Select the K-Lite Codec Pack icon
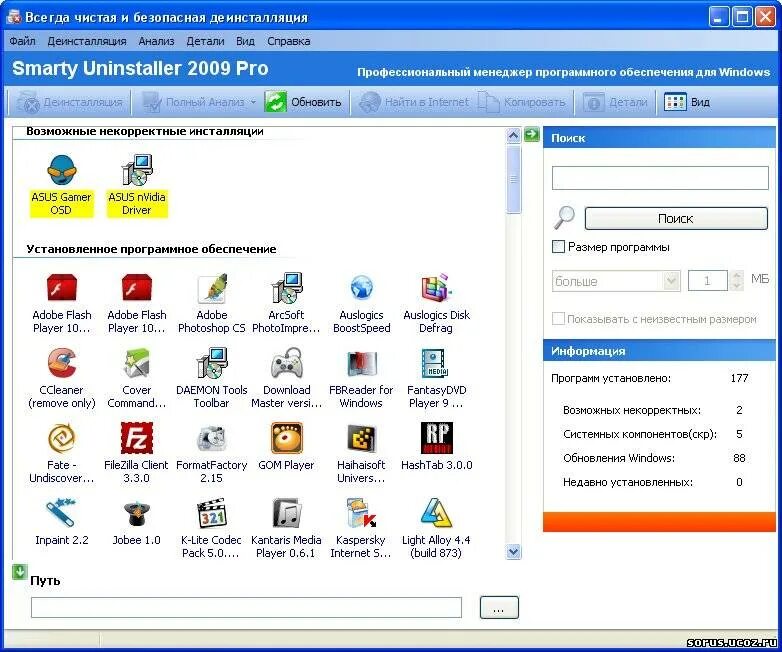782x652 pixels. (x=211, y=513)
